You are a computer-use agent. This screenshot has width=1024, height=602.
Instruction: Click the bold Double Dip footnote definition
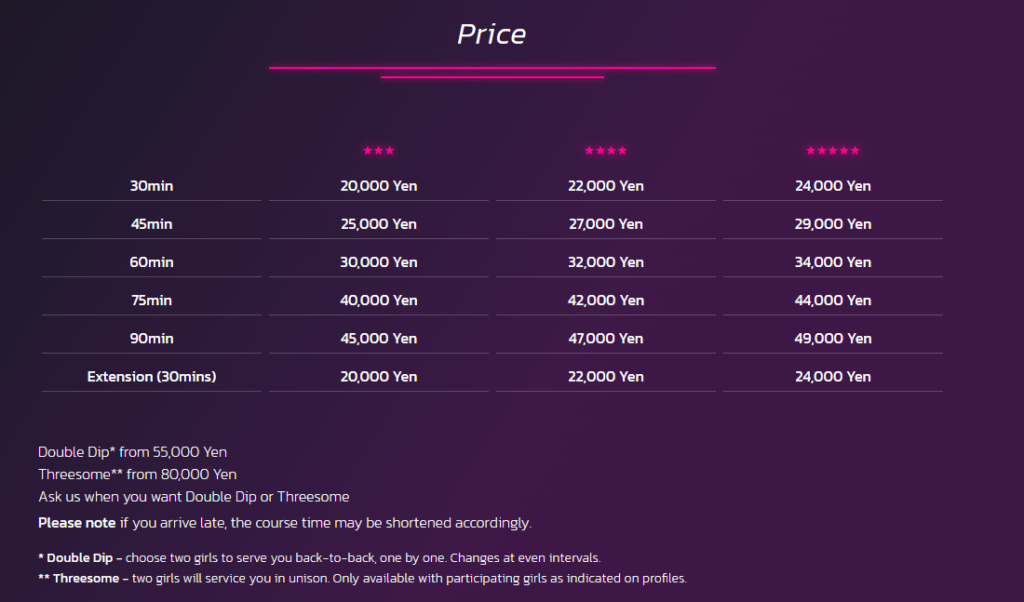click(x=319, y=558)
